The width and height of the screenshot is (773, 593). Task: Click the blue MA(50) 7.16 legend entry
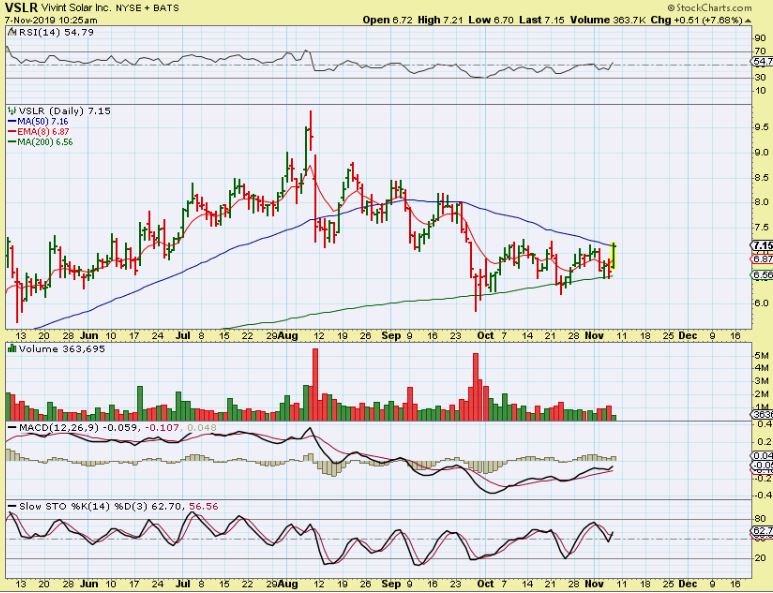[38, 122]
